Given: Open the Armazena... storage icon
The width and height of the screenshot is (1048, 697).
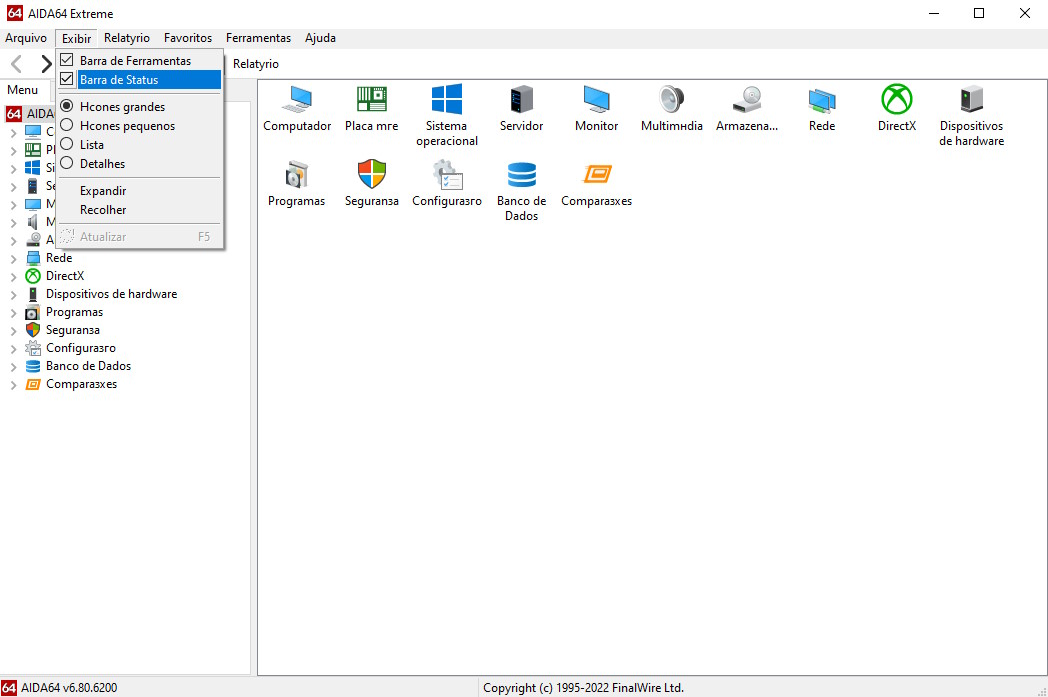Looking at the screenshot, I should pos(747,100).
